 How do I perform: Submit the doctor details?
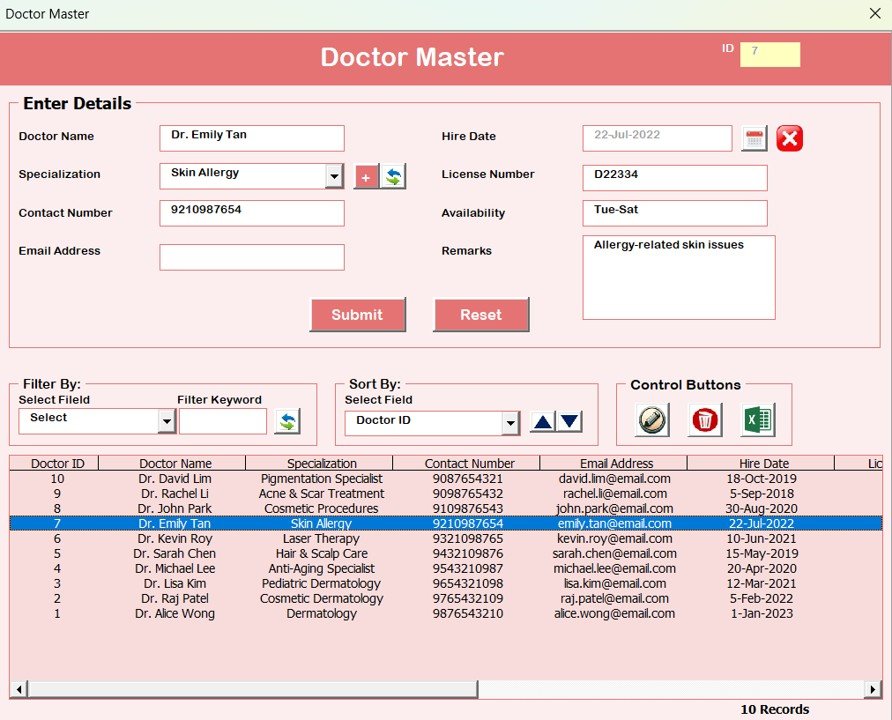358,315
